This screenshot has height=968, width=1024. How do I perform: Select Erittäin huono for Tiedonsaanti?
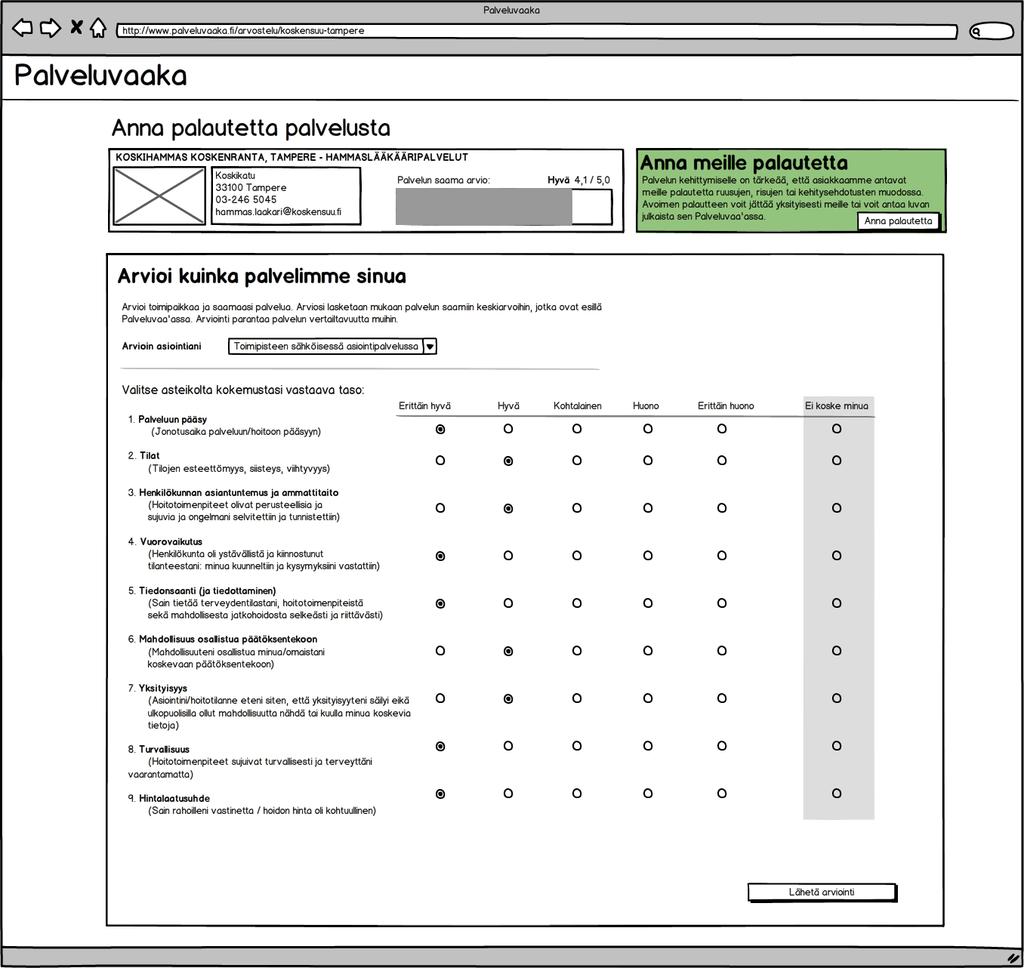click(x=722, y=603)
